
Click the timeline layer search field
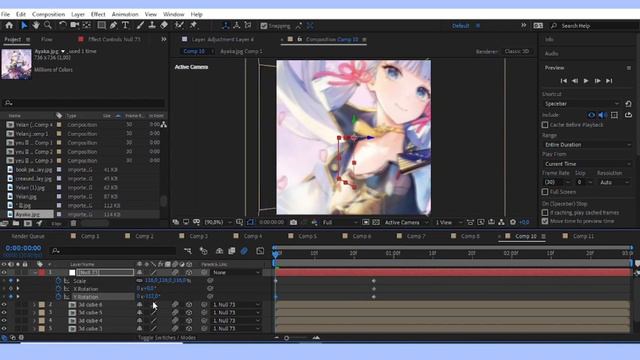pyautogui.click(x=113, y=251)
